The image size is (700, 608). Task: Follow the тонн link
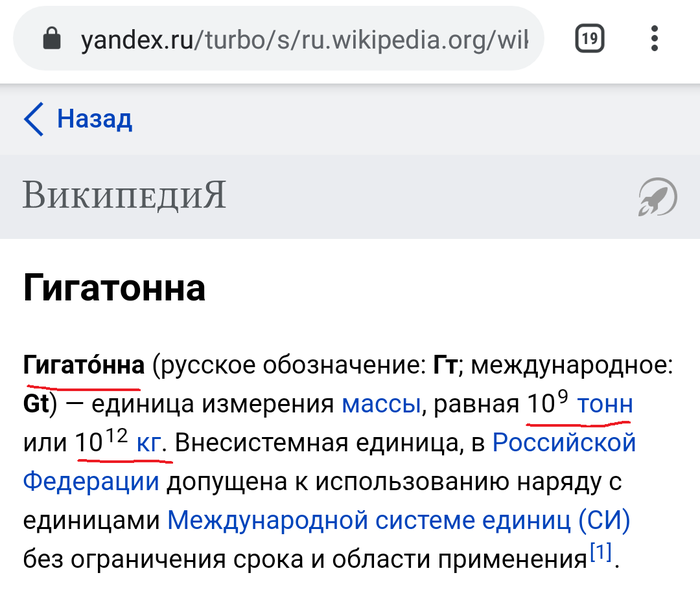click(605, 404)
